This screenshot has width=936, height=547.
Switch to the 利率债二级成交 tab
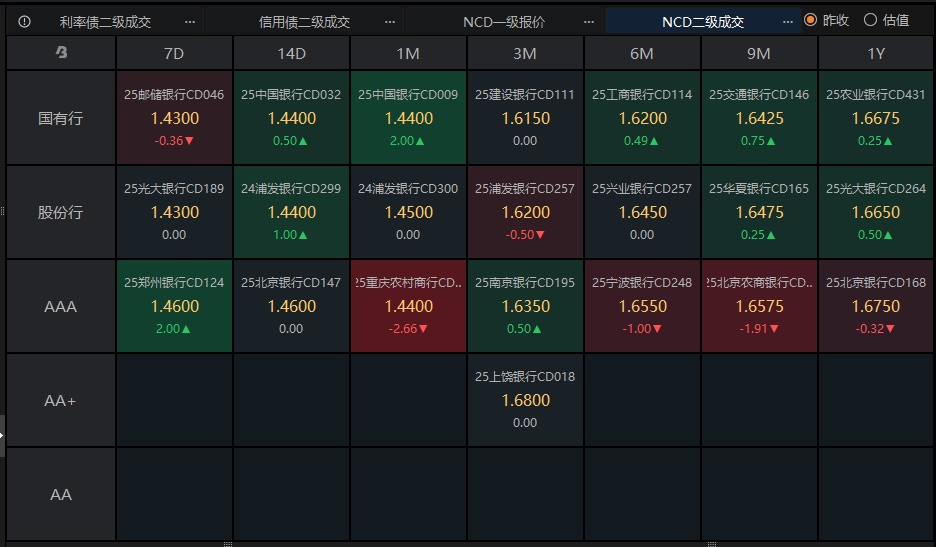point(105,22)
